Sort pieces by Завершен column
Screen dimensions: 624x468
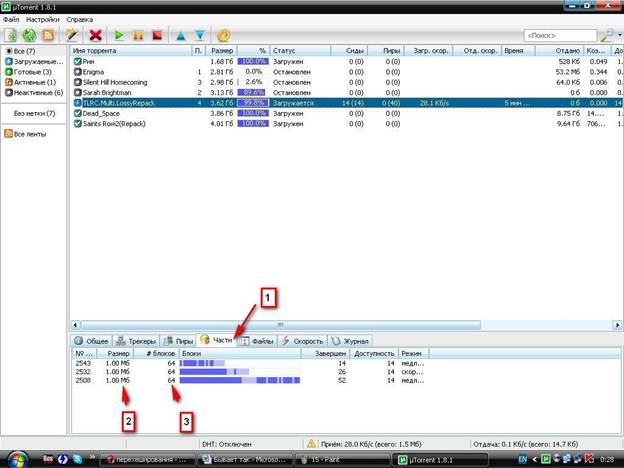[326, 353]
